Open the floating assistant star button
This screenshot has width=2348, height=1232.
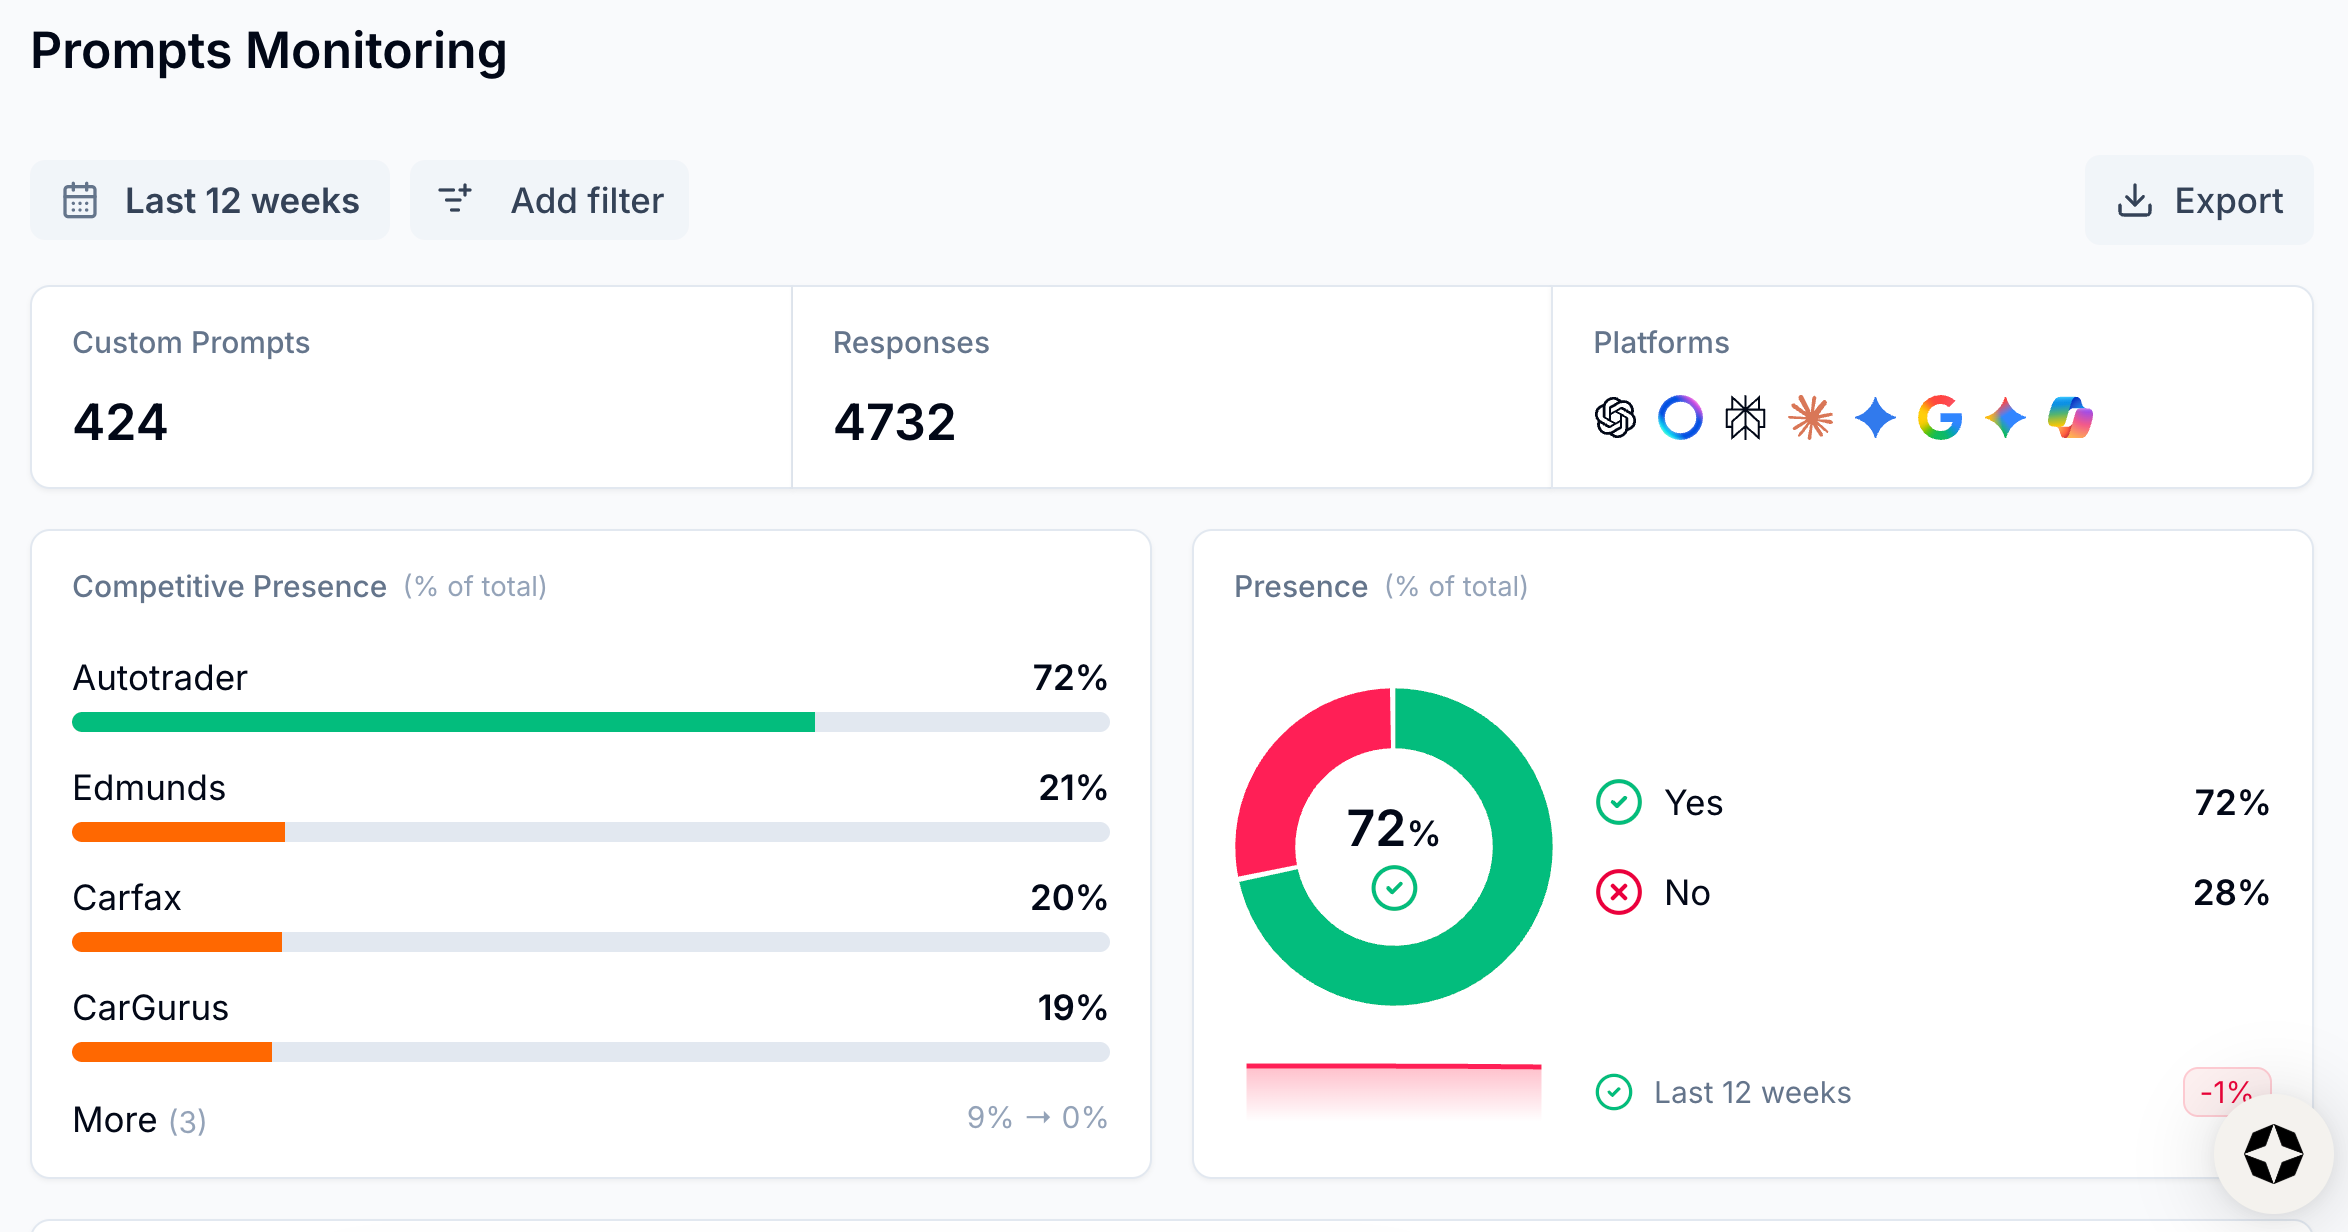pyautogui.click(x=2273, y=1154)
